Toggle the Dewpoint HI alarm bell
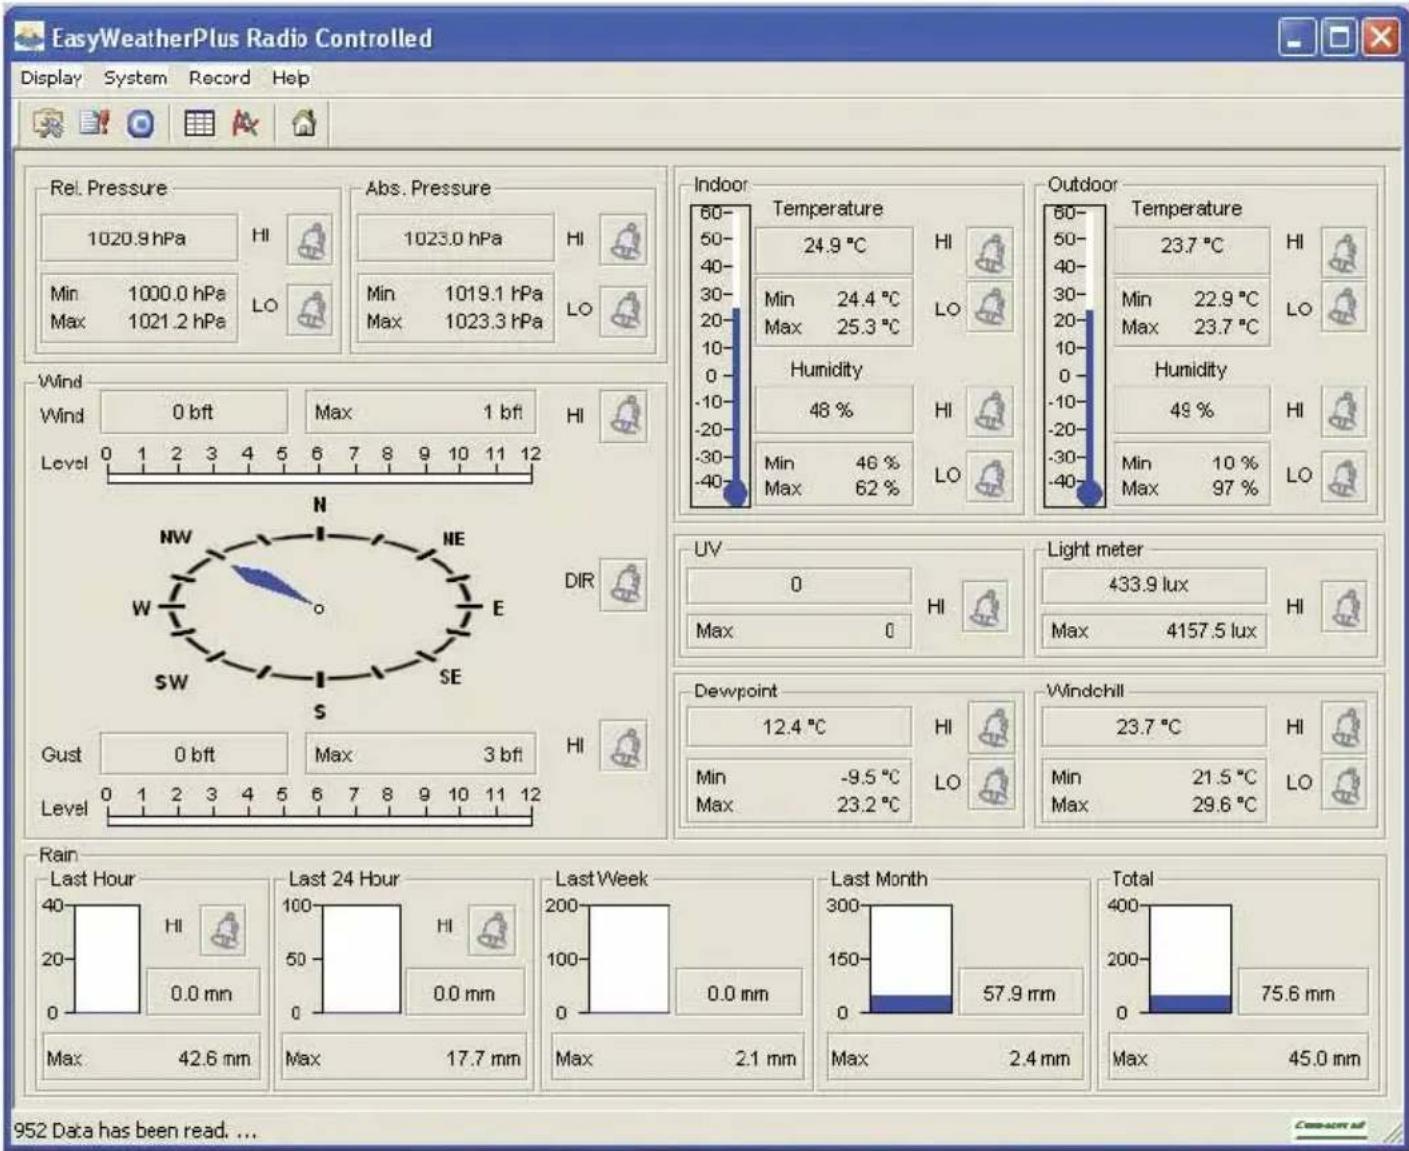Screen dimensions: 1409x1151 992,729
